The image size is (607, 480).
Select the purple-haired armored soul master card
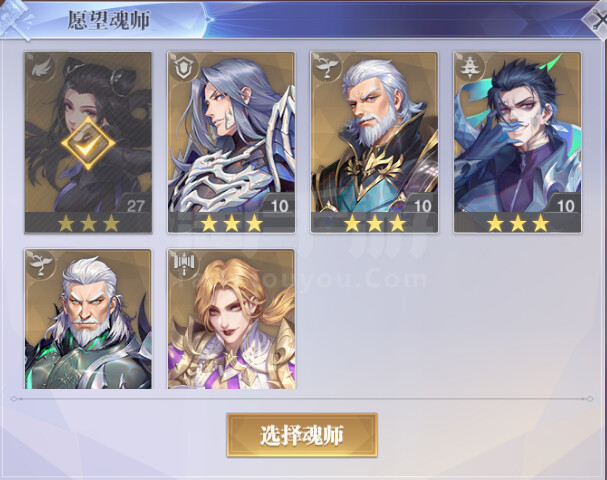pos(231,142)
